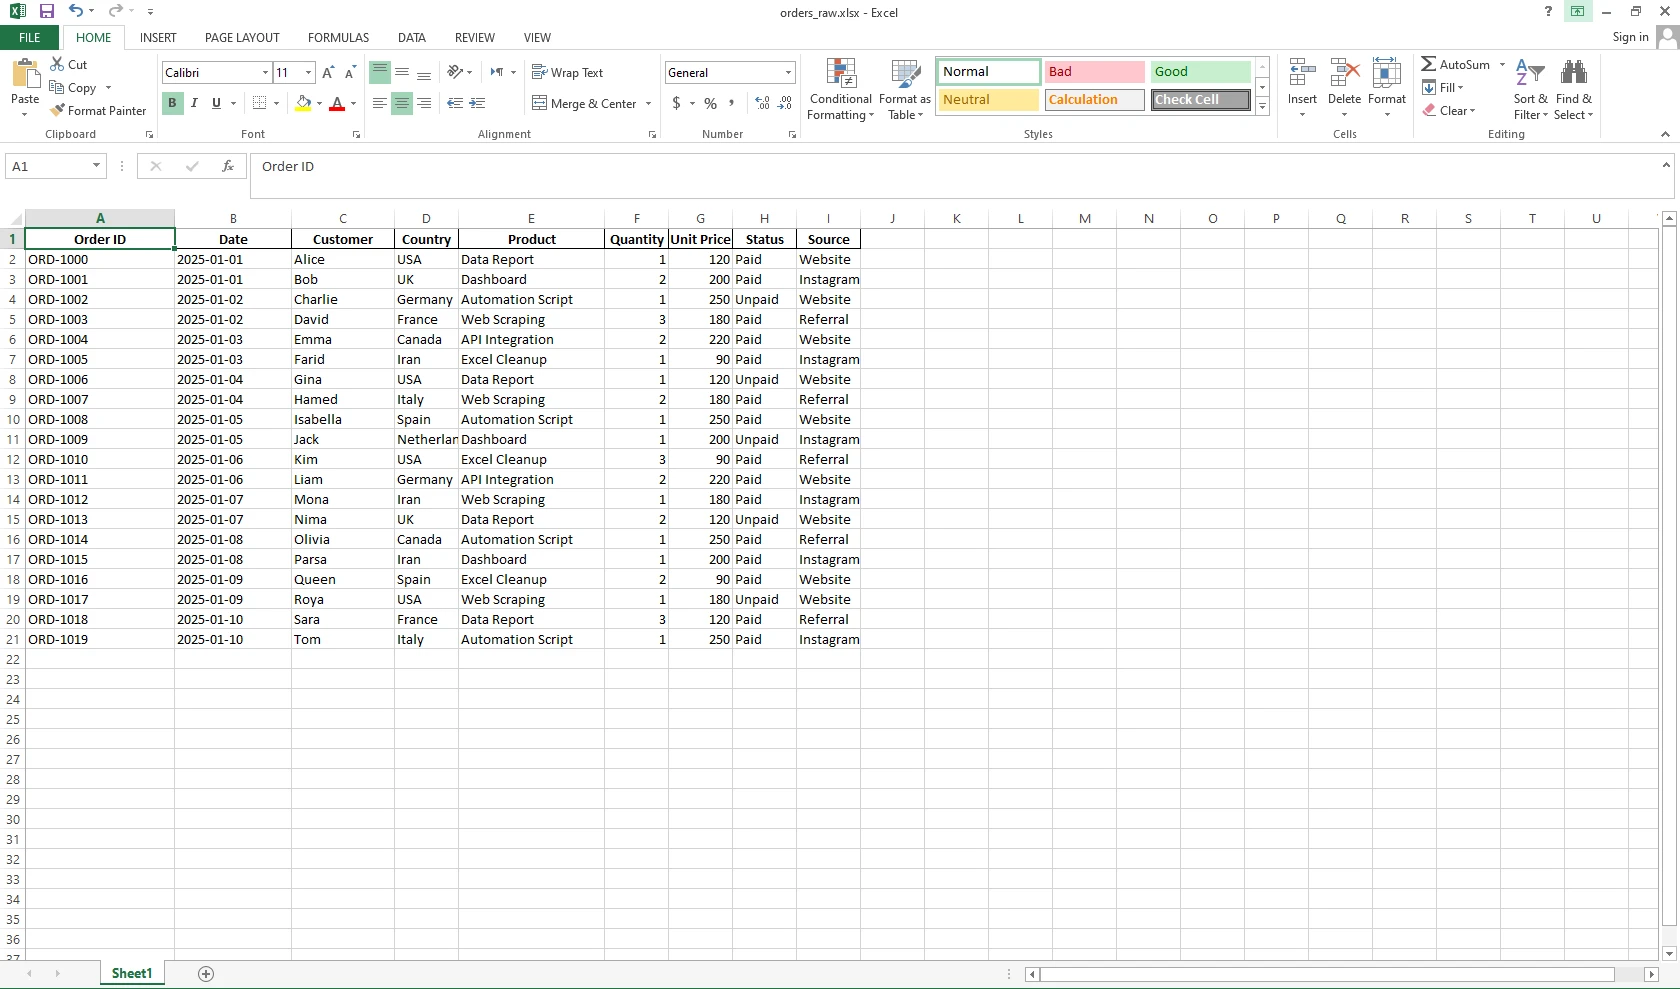Viewport: 1680px width, 989px height.
Task: Click the Format Painter brush icon
Action: point(58,111)
